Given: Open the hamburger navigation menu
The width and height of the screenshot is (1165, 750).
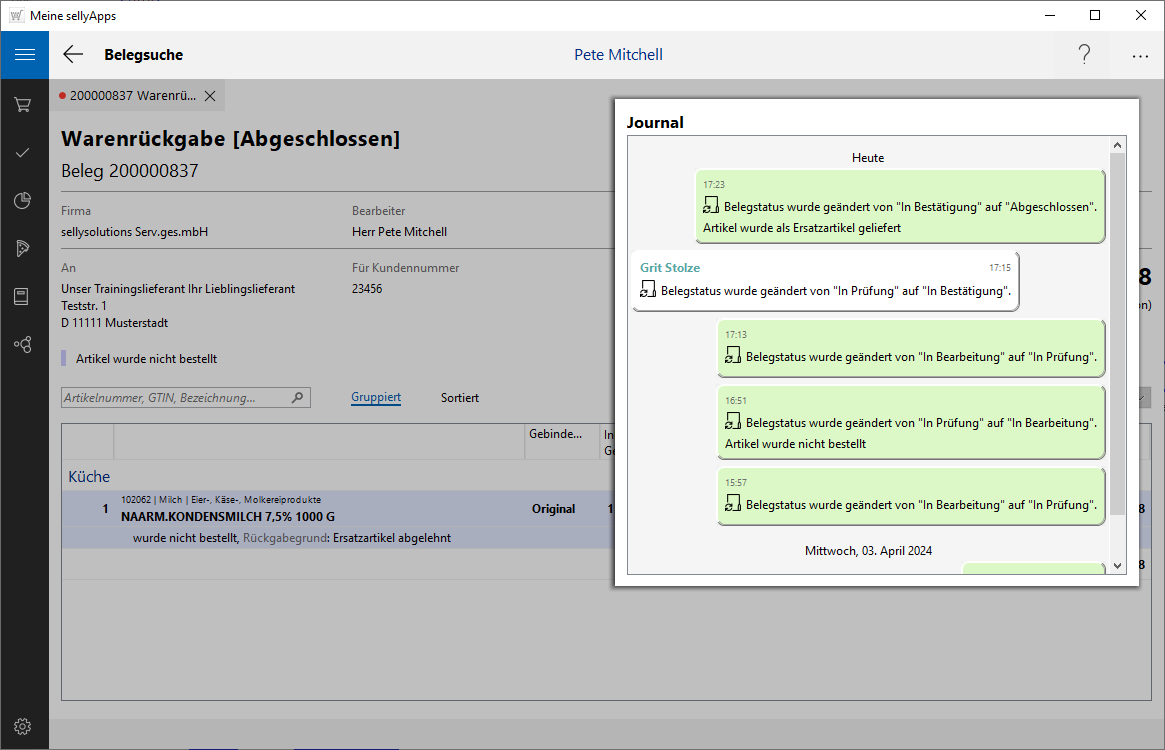Looking at the screenshot, I should tap(24, 55).
